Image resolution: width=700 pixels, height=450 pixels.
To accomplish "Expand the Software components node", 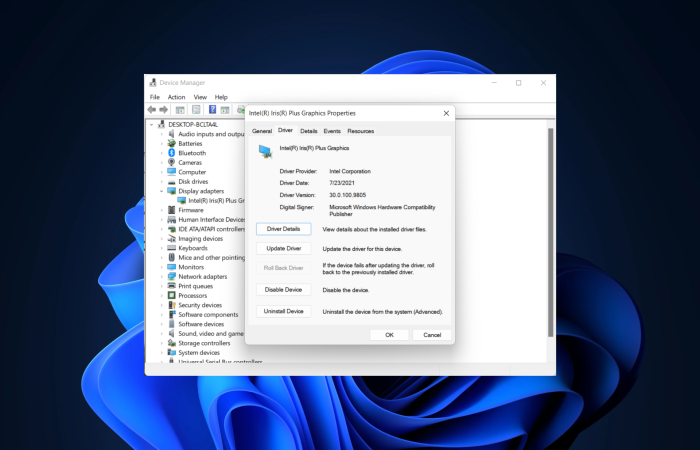I will [162, 314].
